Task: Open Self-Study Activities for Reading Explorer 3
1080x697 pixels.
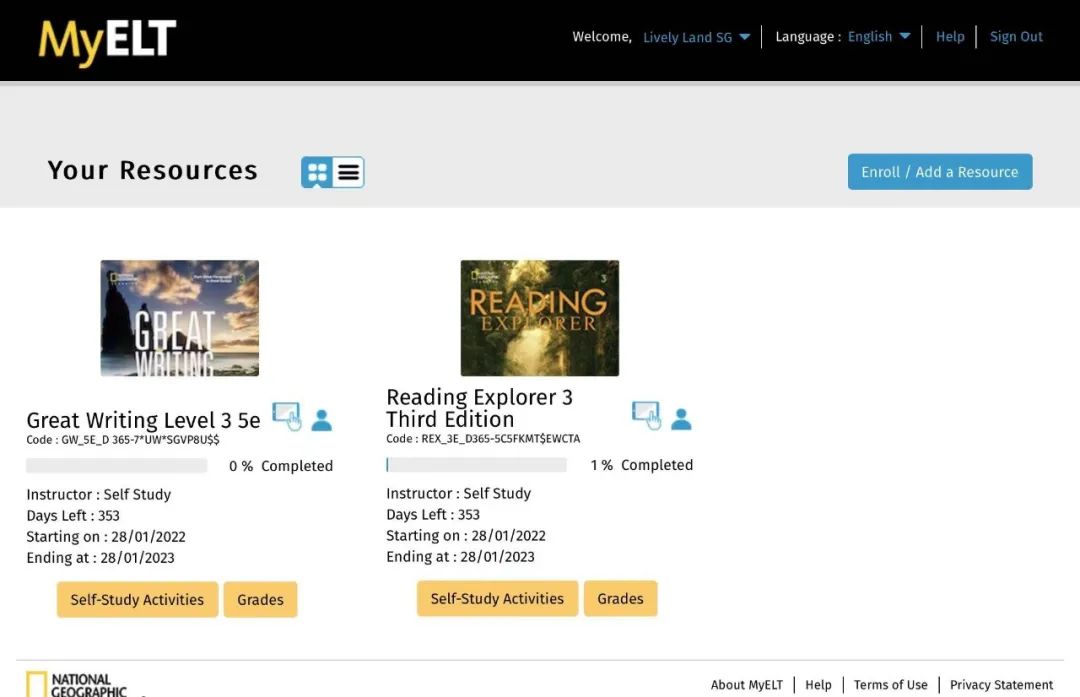Action: point(497,598)
